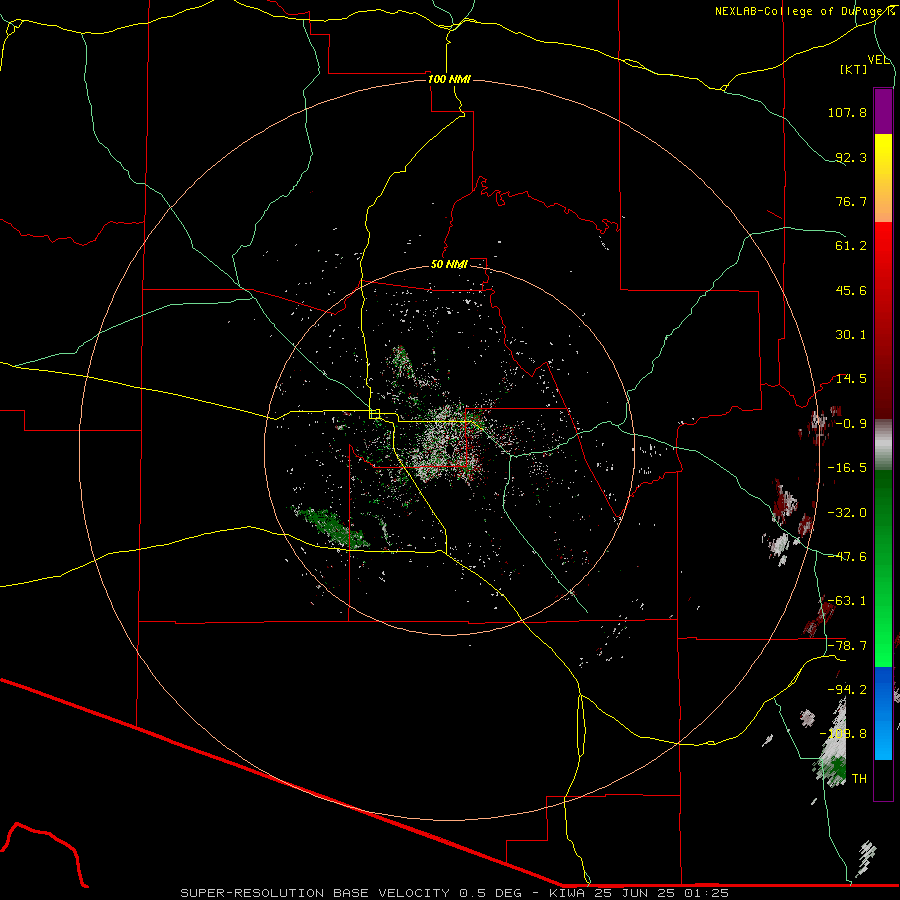Viewport: 900px width, 900px height.
Task: Select the 61.2 velocity scale value
Action: pyautogui.click(x=851, y=246)
